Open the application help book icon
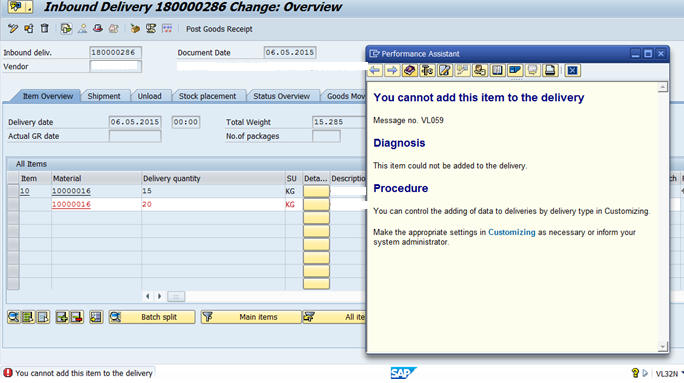684x383 pixels. point(410,70)
